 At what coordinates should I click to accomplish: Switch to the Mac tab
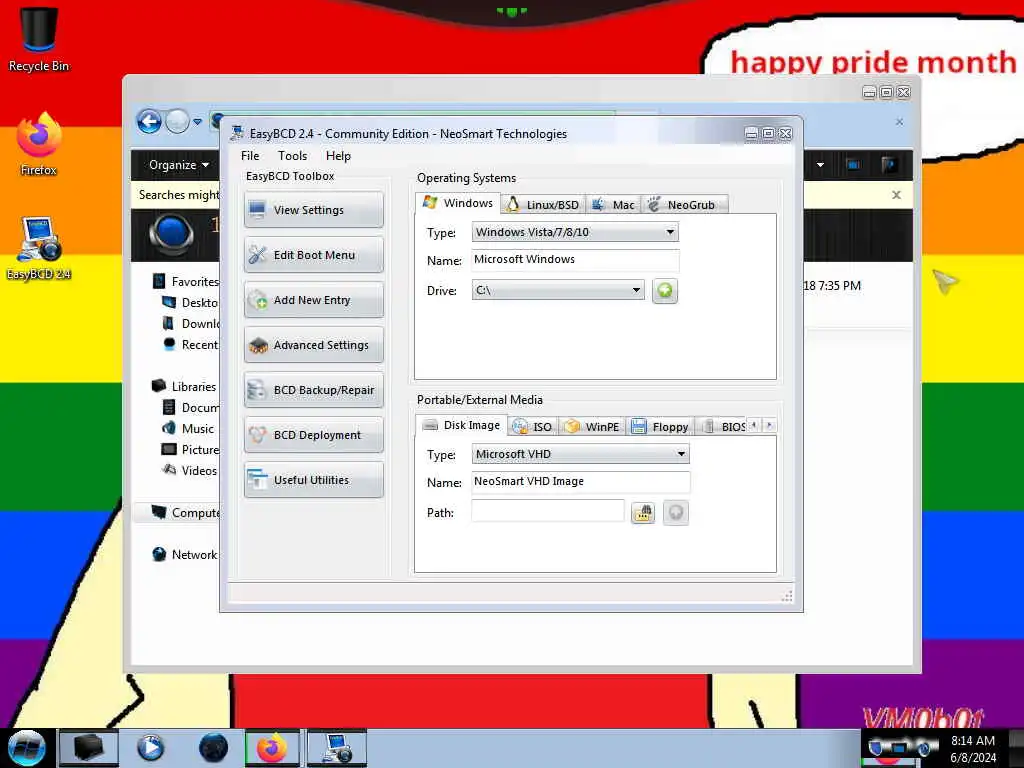[613, 204]
